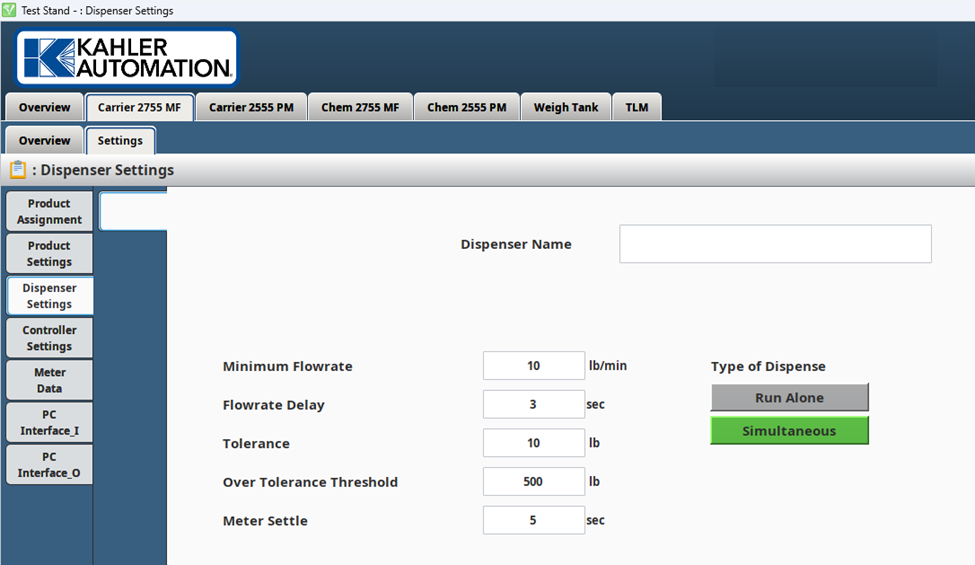Click the Minimum Flowrate value field
Image resolution: width=975 pixels, height=565 pixels.
533,366
